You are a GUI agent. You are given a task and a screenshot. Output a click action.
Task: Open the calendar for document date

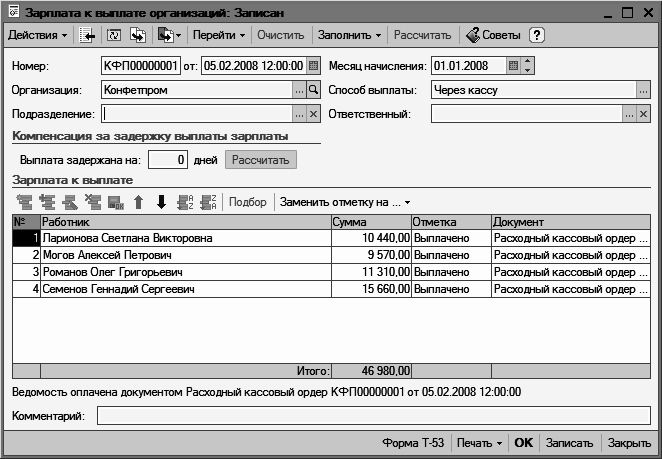[313, 66]
